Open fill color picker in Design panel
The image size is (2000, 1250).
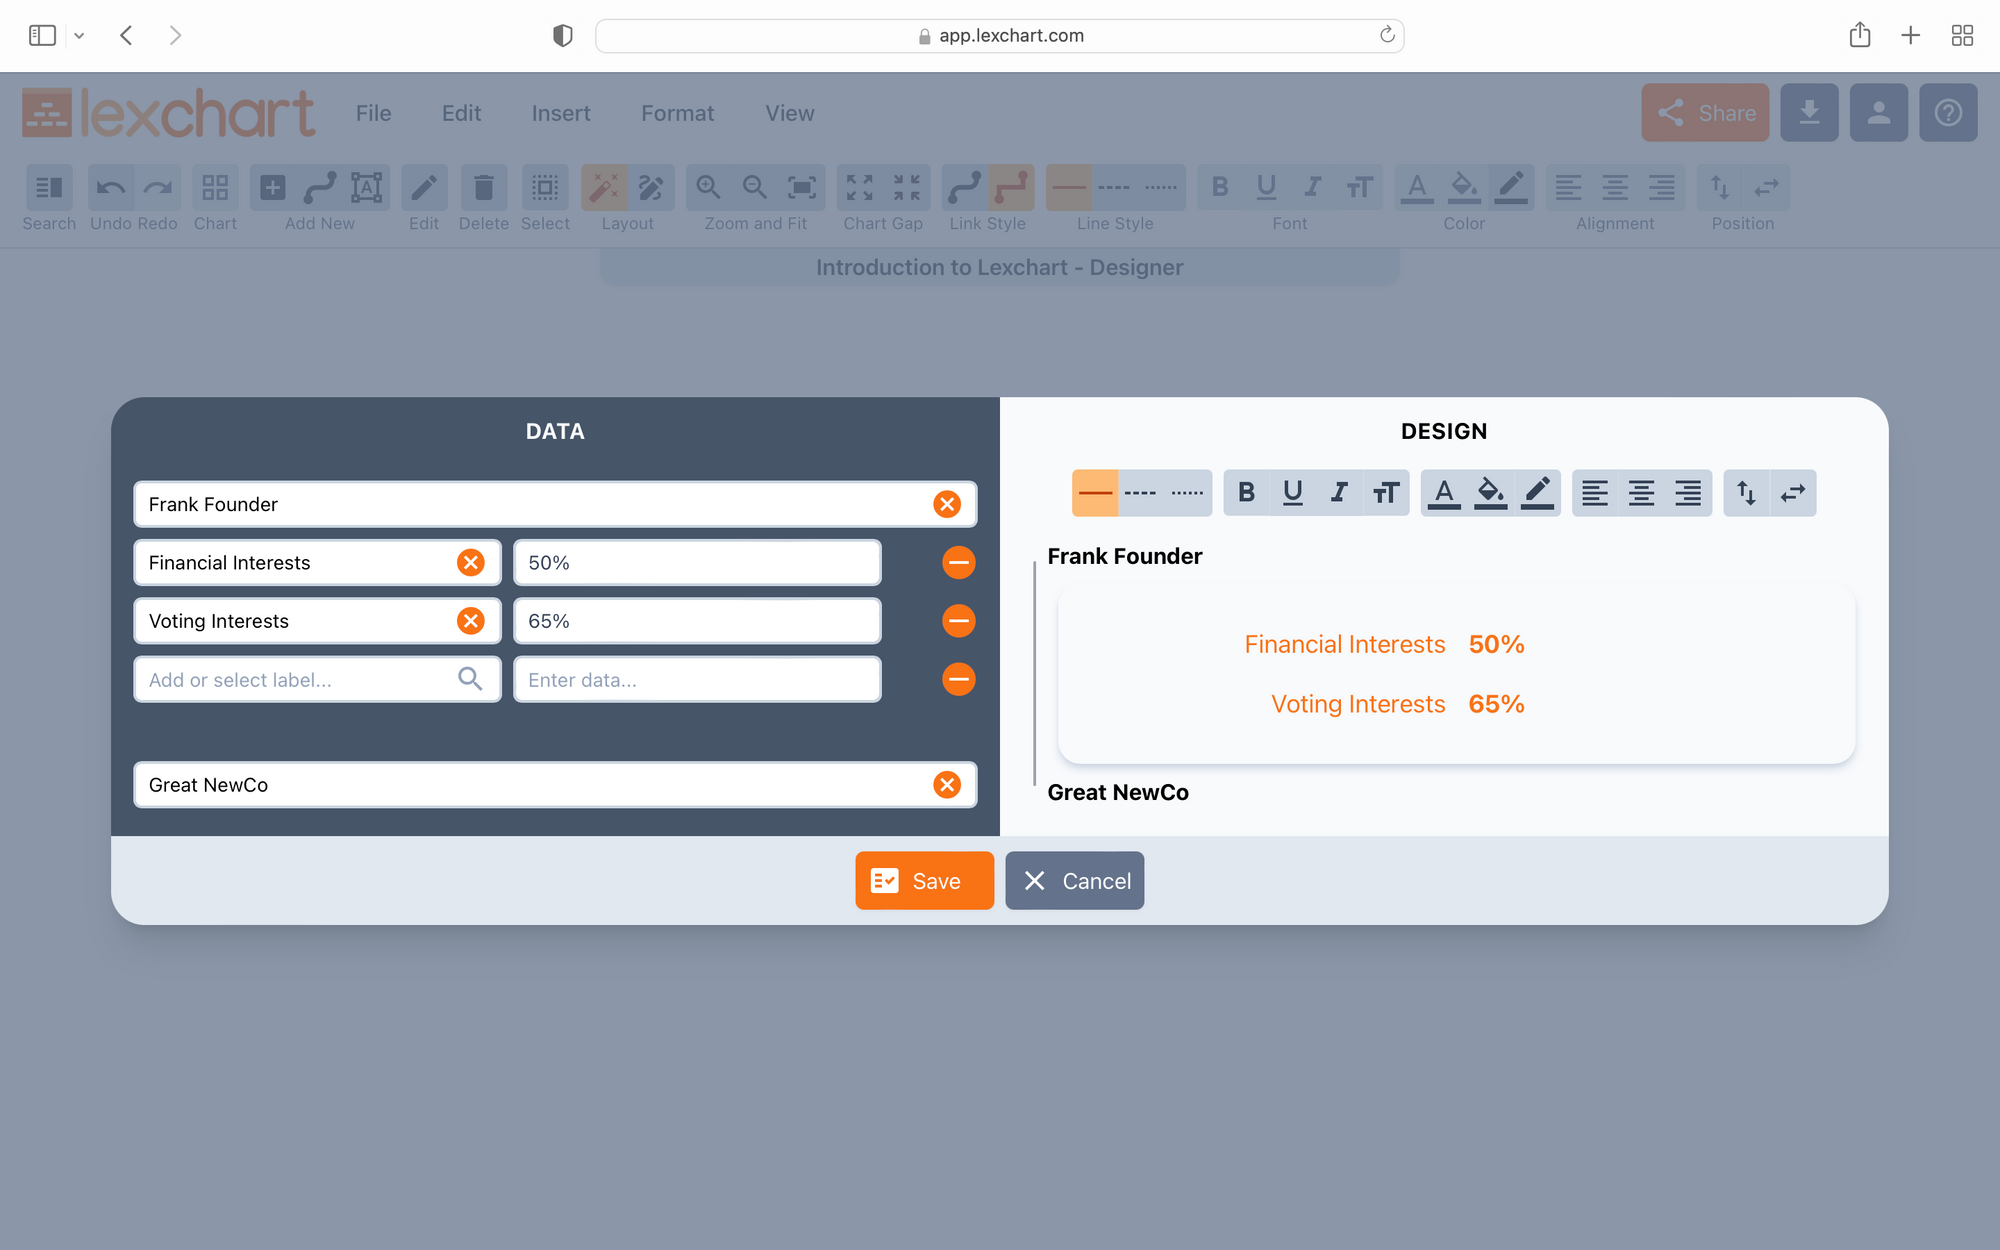coord(1491,493)
